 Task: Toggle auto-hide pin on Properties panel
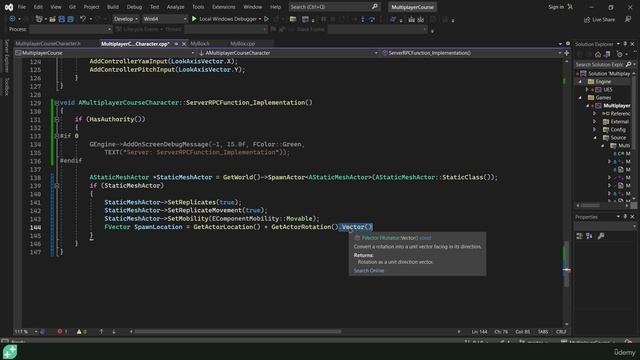click(625, 217)
